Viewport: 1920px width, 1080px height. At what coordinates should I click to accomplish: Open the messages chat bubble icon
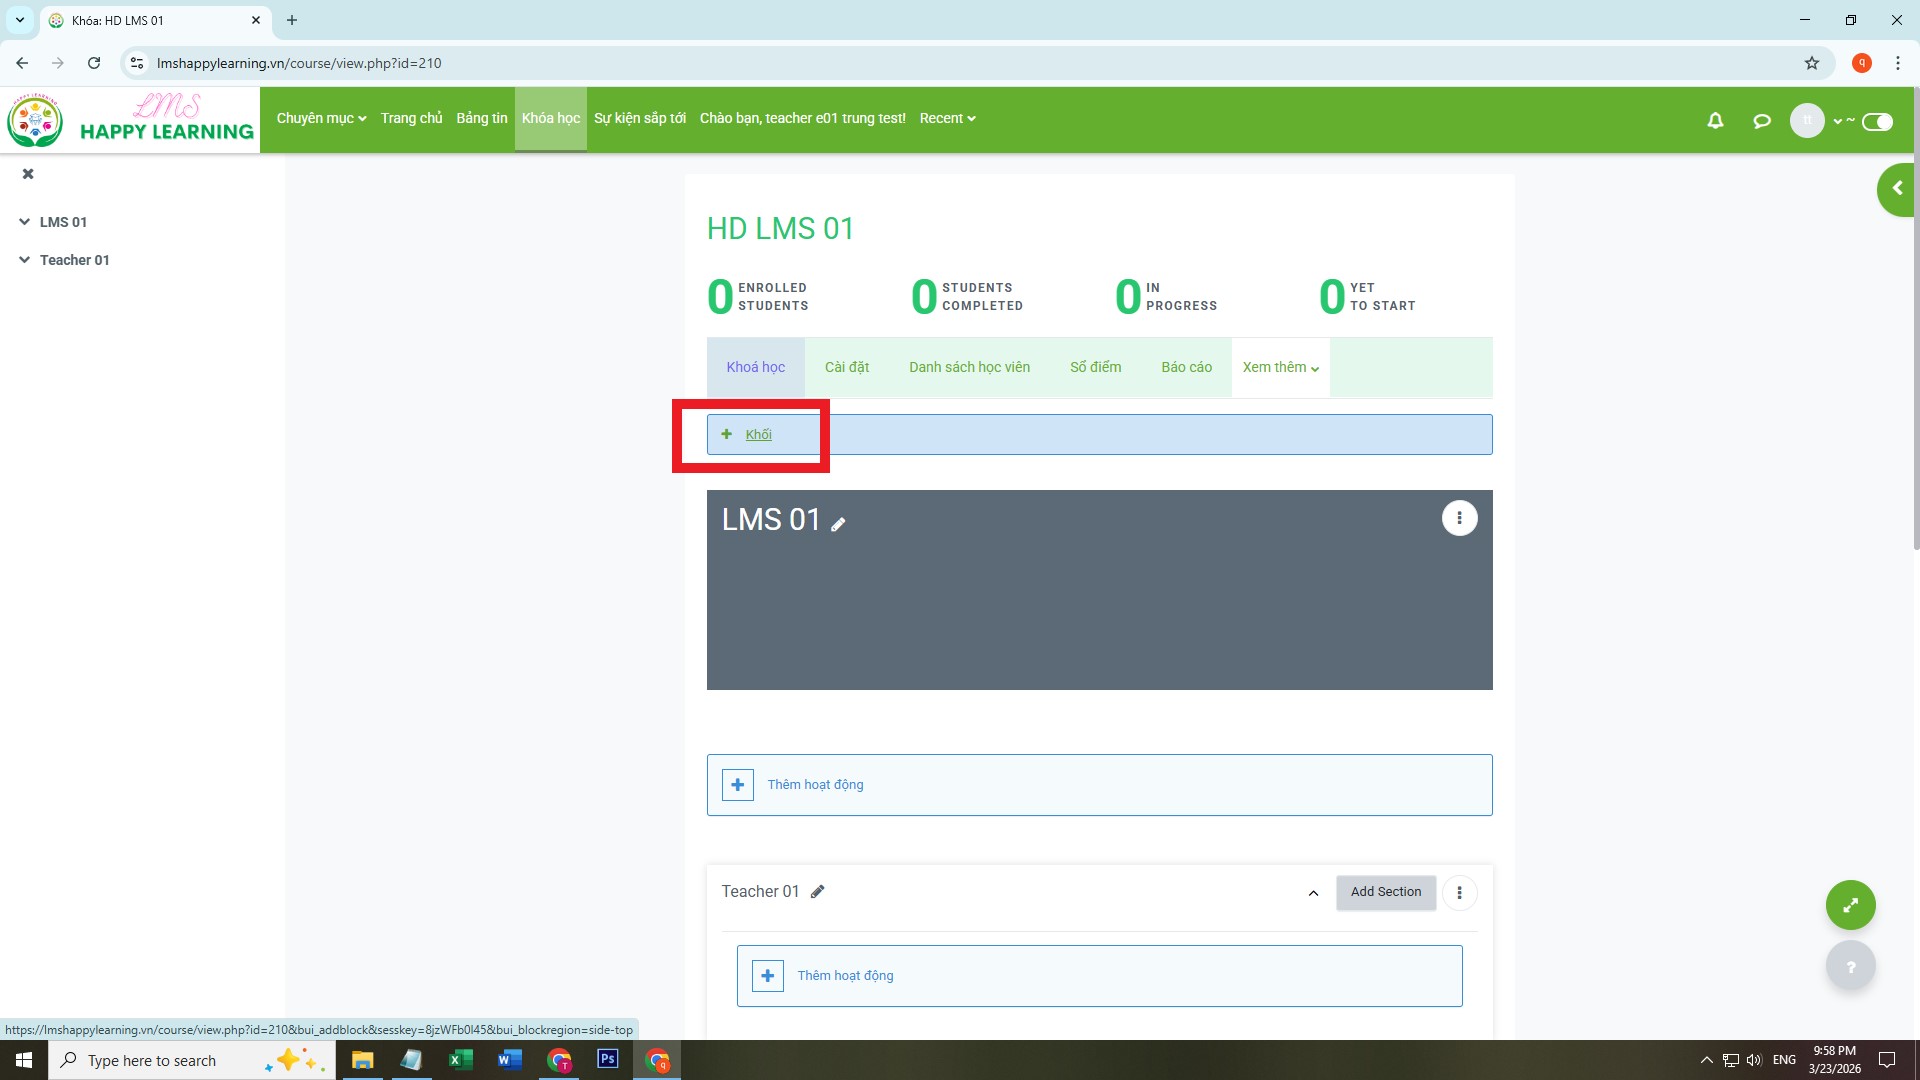[x=1762, y=121]
